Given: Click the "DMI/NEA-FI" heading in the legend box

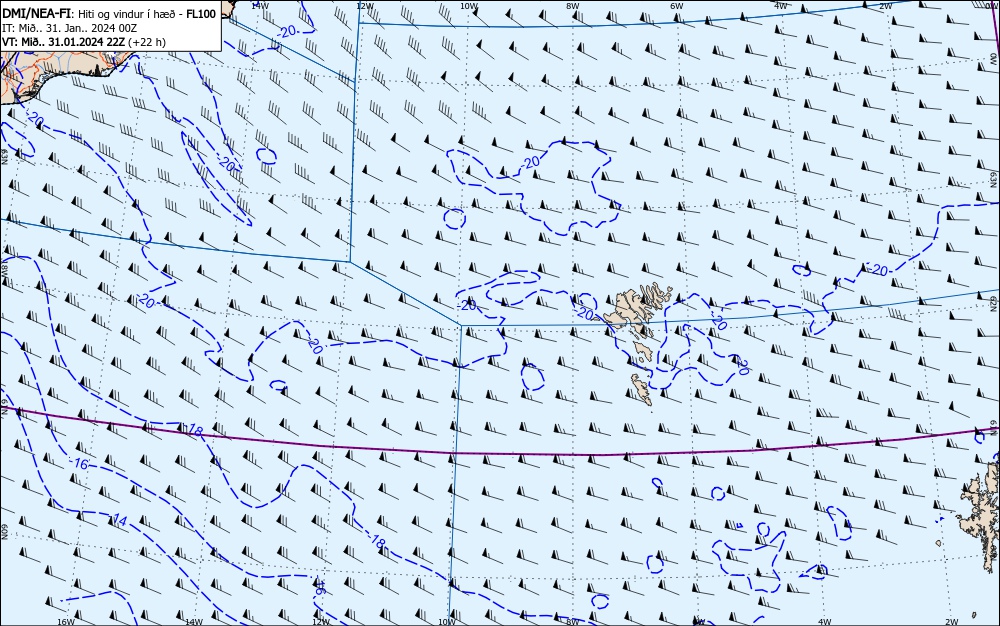Looking at the screenshot, I should pyautogui.click(x=36, y=14).
